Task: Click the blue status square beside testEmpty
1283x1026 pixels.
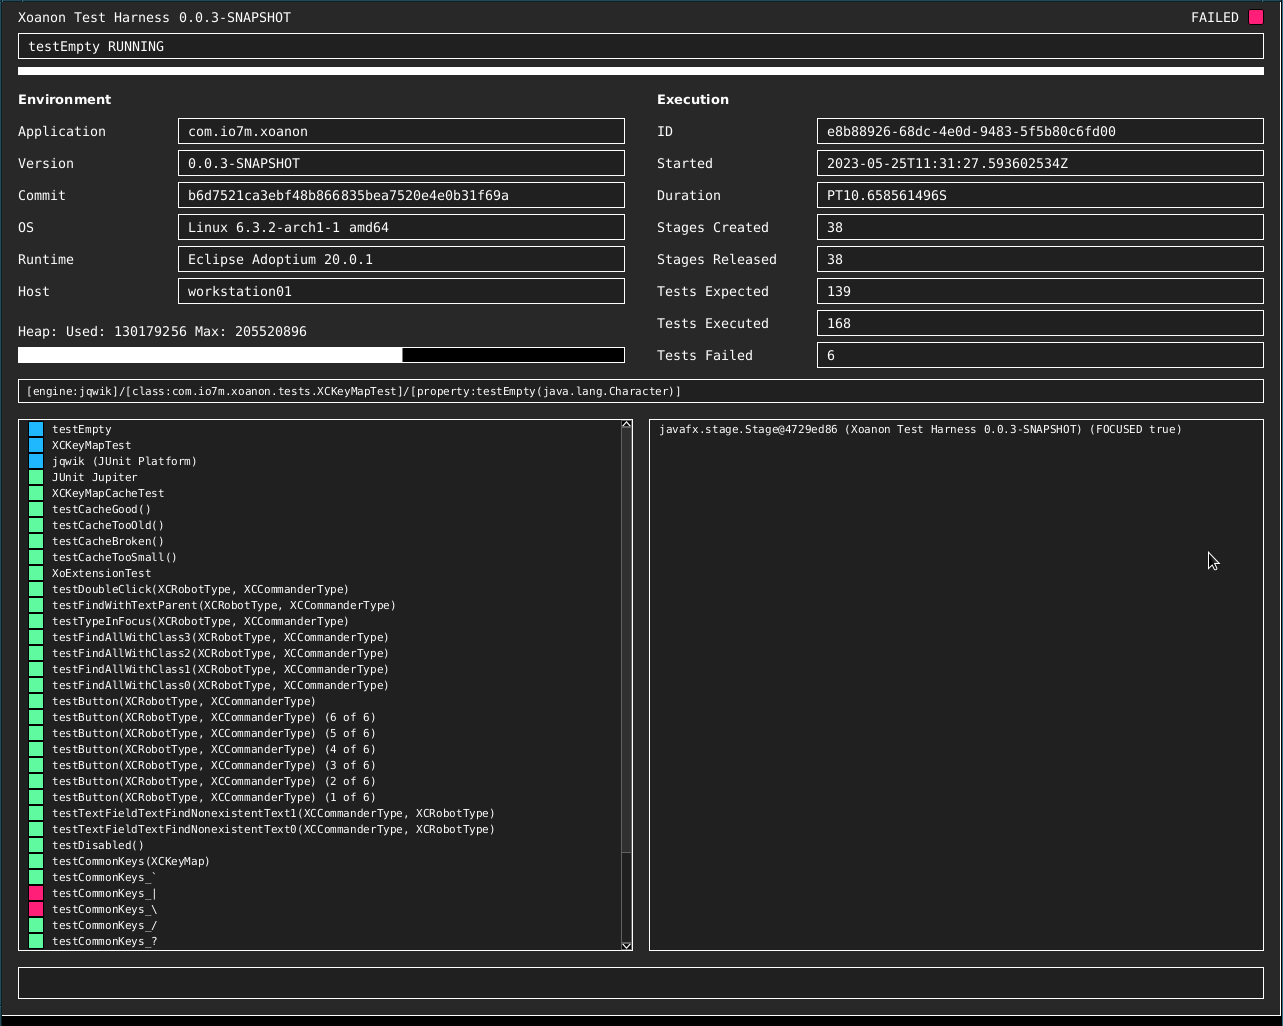Action: click(36, 429)
